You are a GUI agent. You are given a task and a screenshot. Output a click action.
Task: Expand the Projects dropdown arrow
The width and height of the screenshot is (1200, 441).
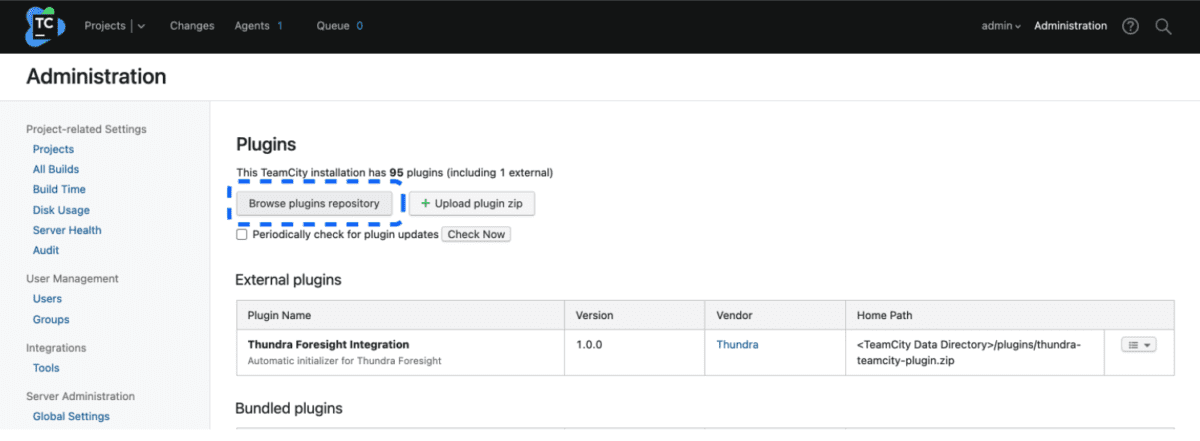click(x=141, y=27)
